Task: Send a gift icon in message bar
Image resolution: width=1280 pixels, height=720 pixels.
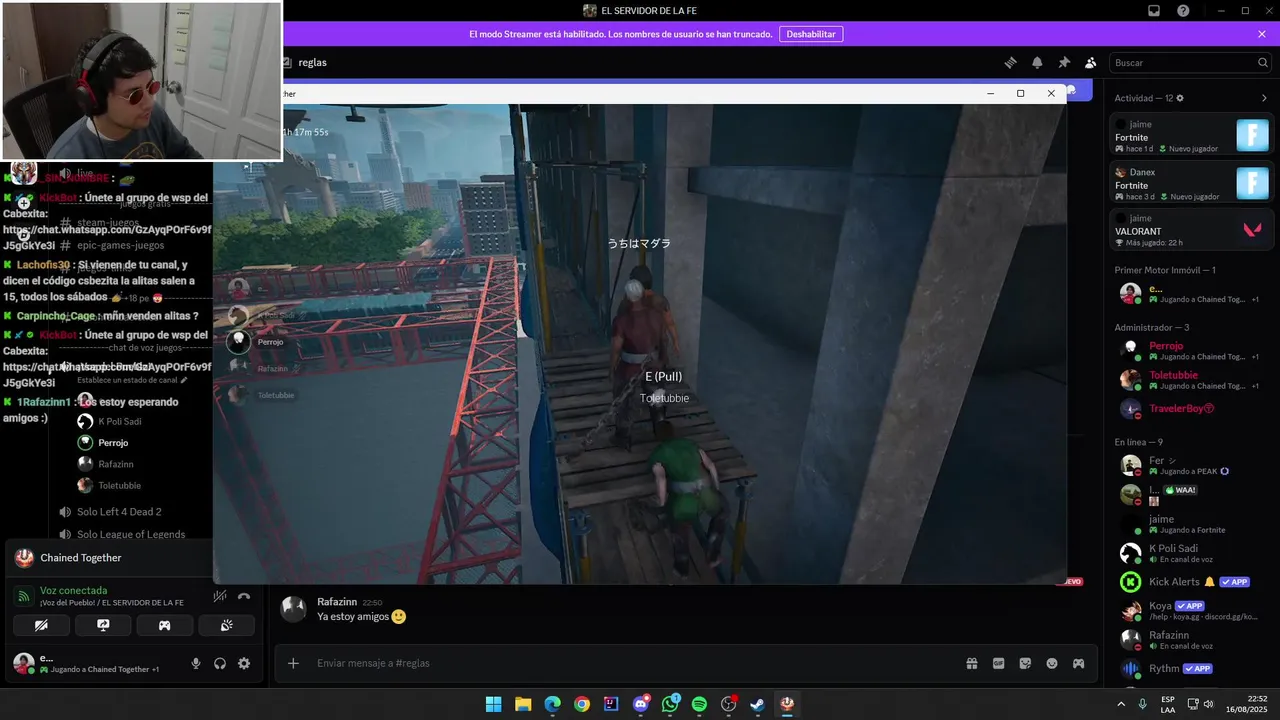Action: pos(971,663)
